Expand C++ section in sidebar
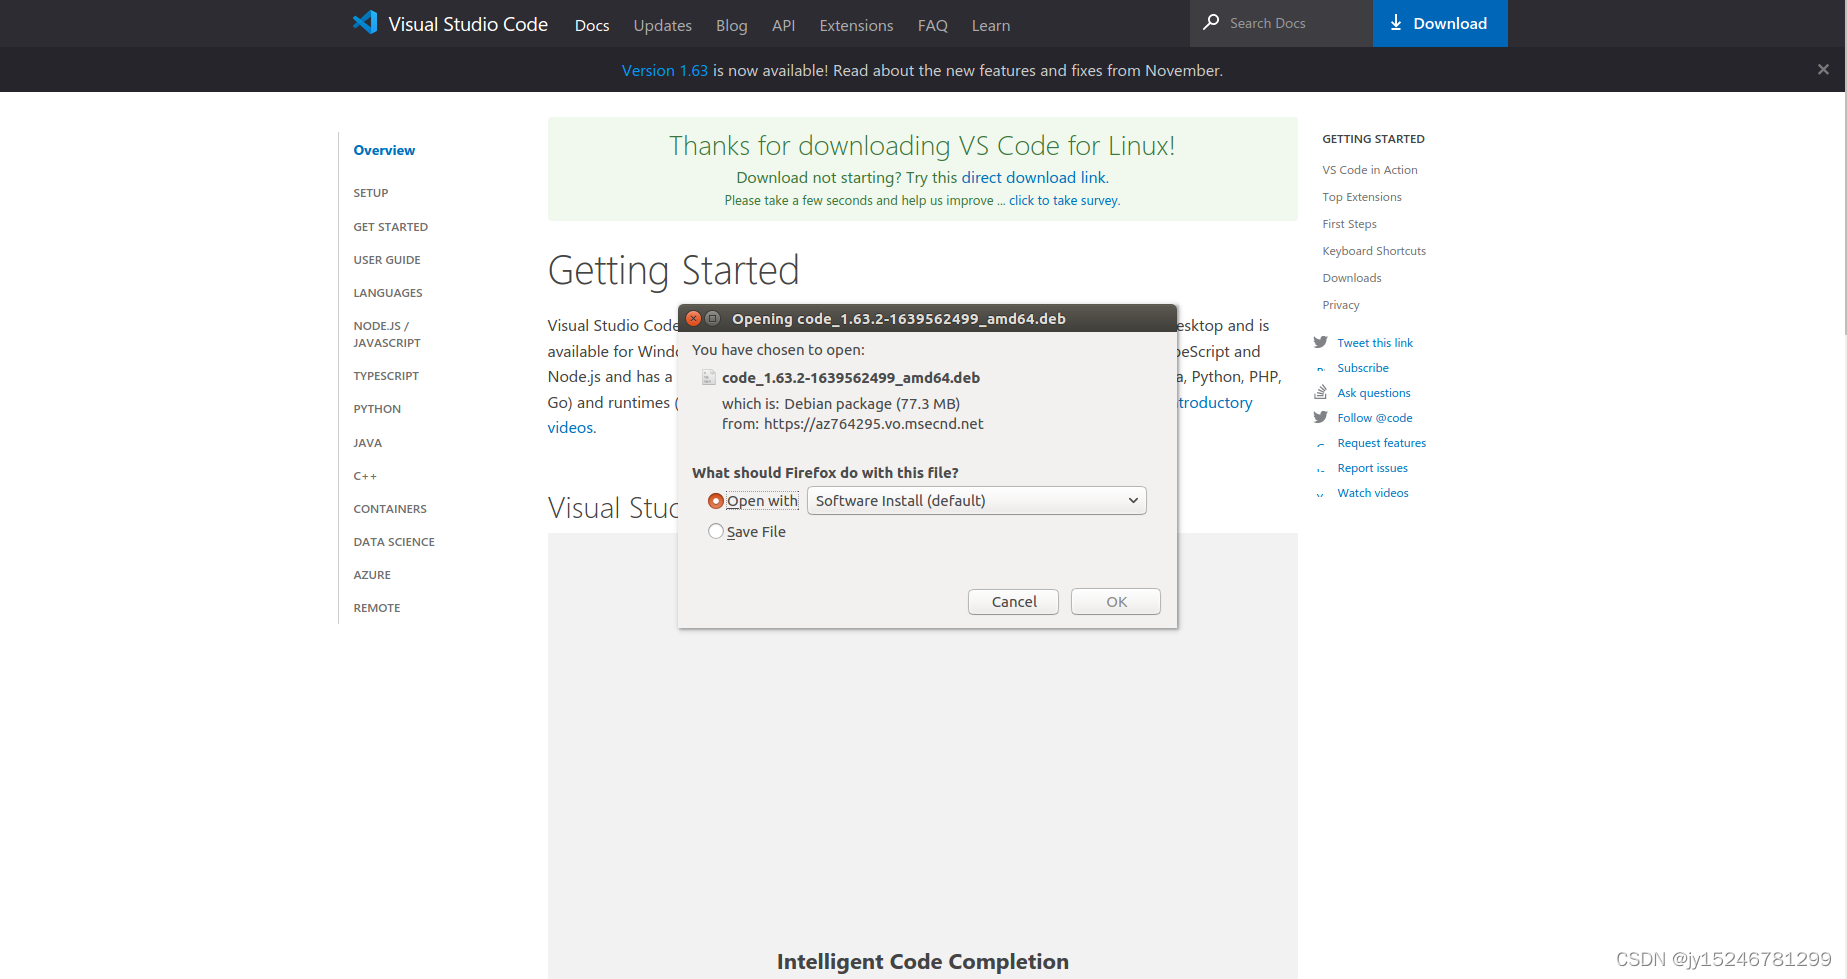1847x979 pixels. (x=365, y=476)
